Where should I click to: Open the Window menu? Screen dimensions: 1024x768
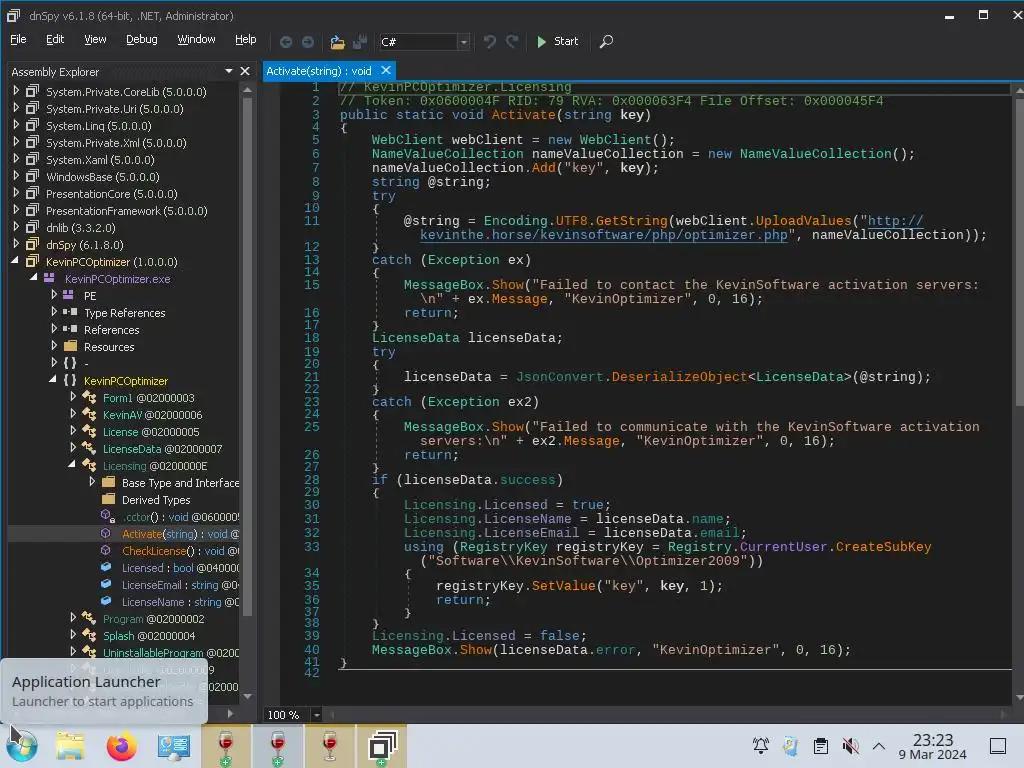(x=196, y=39)
